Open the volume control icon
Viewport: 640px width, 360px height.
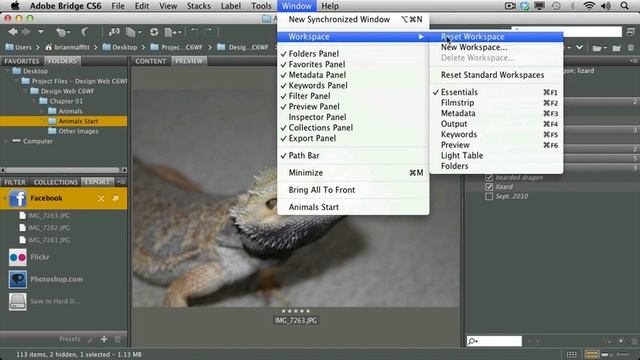[x=606, y=6]
